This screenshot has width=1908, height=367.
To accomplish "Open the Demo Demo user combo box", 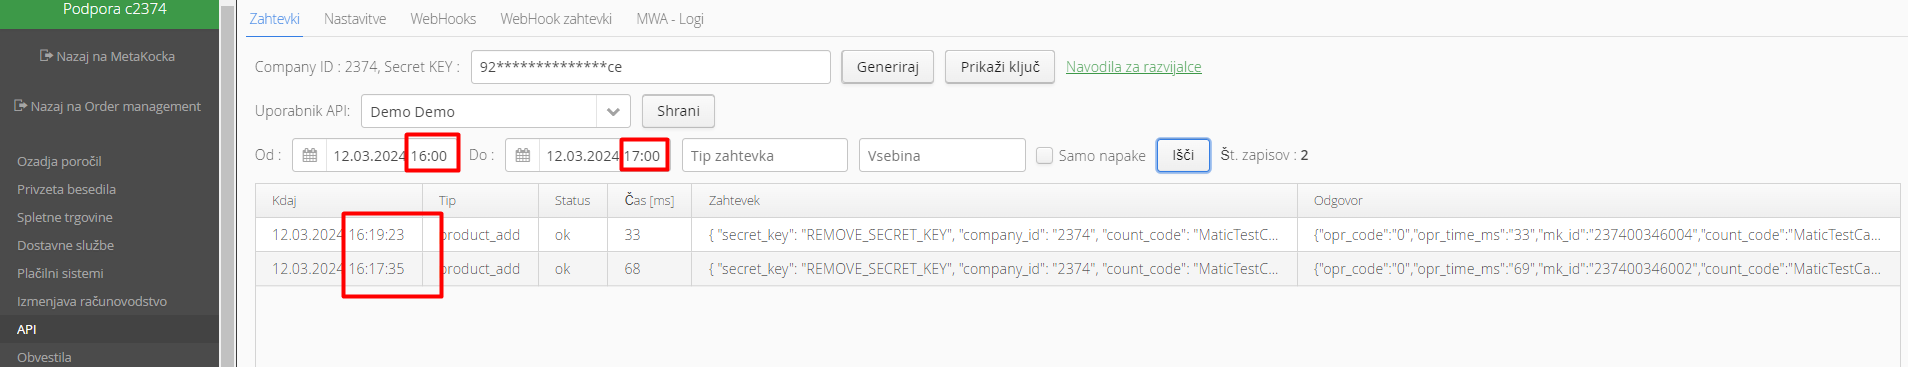I will click(496, 112).
